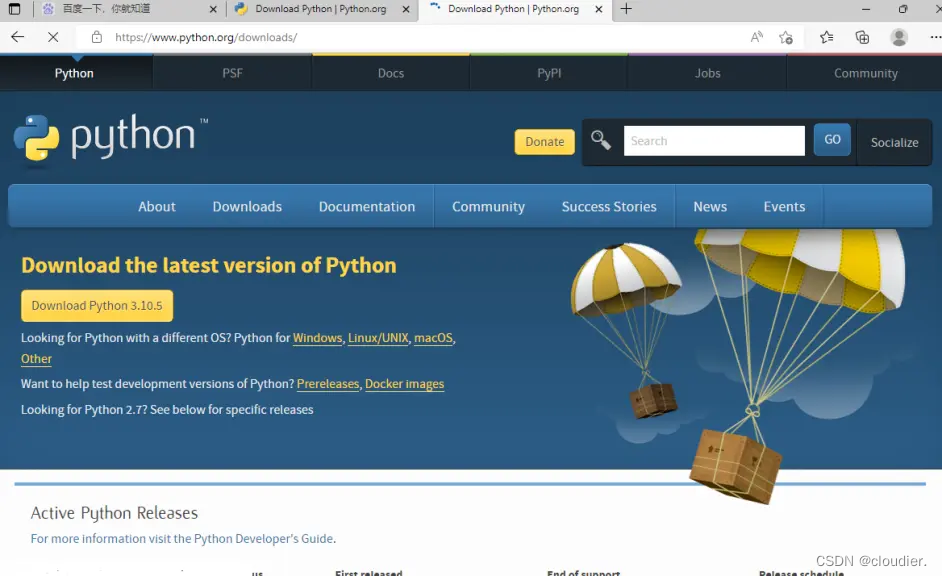Screen dimensions: 942x576
Task: Open the Documentation menu
Action: (366, 207)
